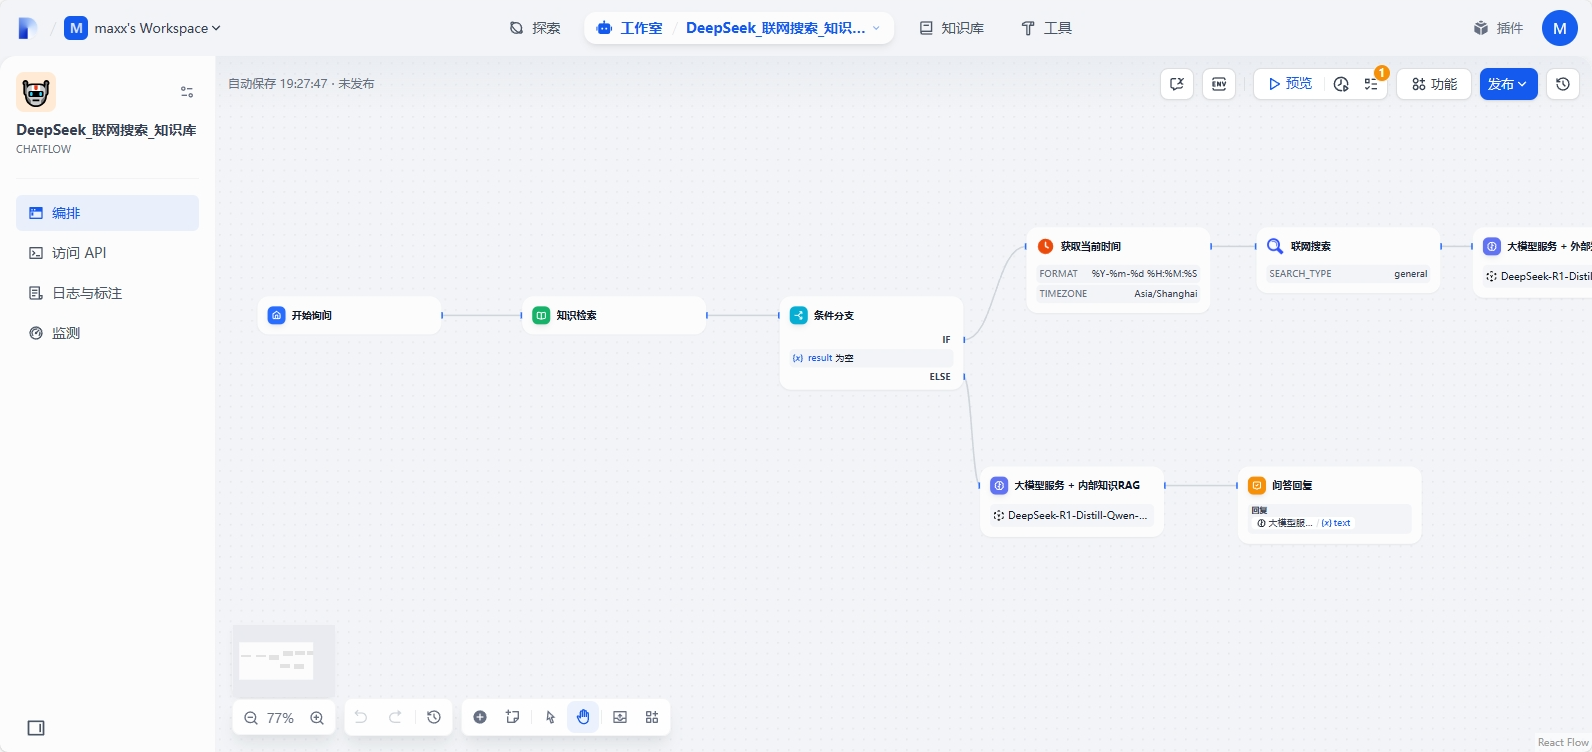Click the undo arrow in bottom toolbar

(361, 717)
